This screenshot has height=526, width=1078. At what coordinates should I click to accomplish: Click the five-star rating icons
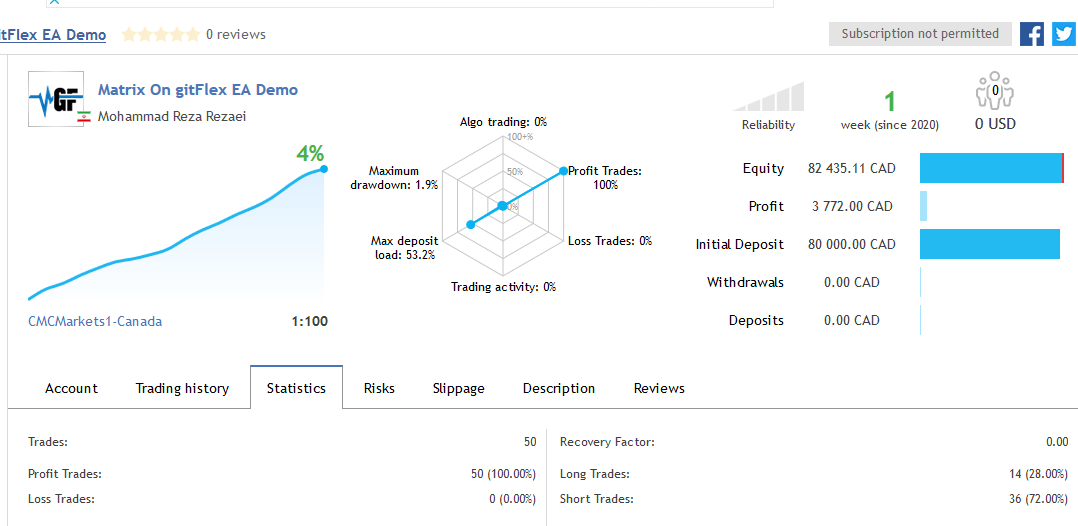coord(160,35)
